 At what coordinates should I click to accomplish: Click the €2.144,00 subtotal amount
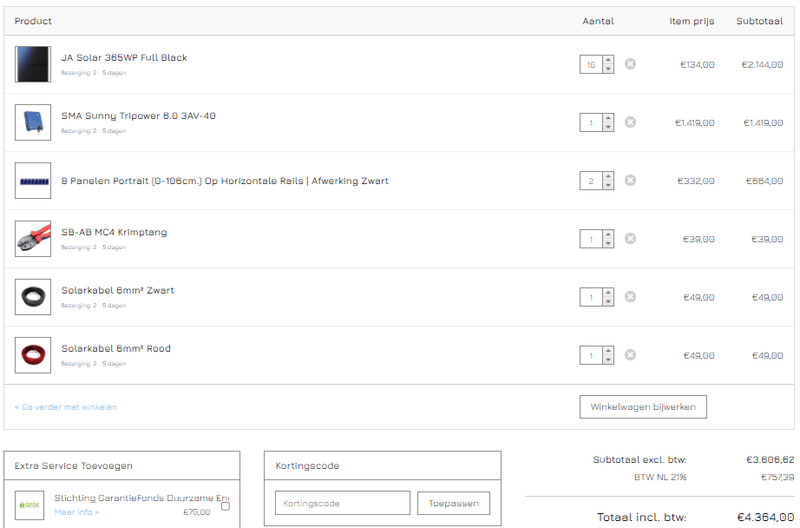coord(762,65)
